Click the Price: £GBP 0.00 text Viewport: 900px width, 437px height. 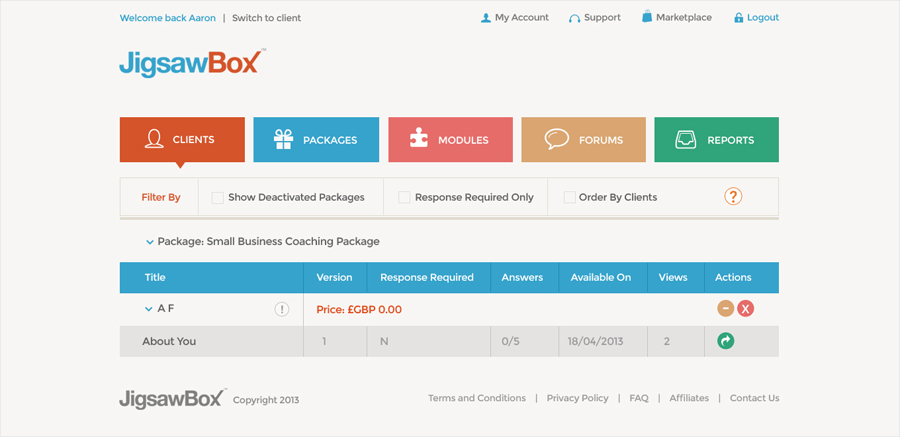(x=359, y=310)
